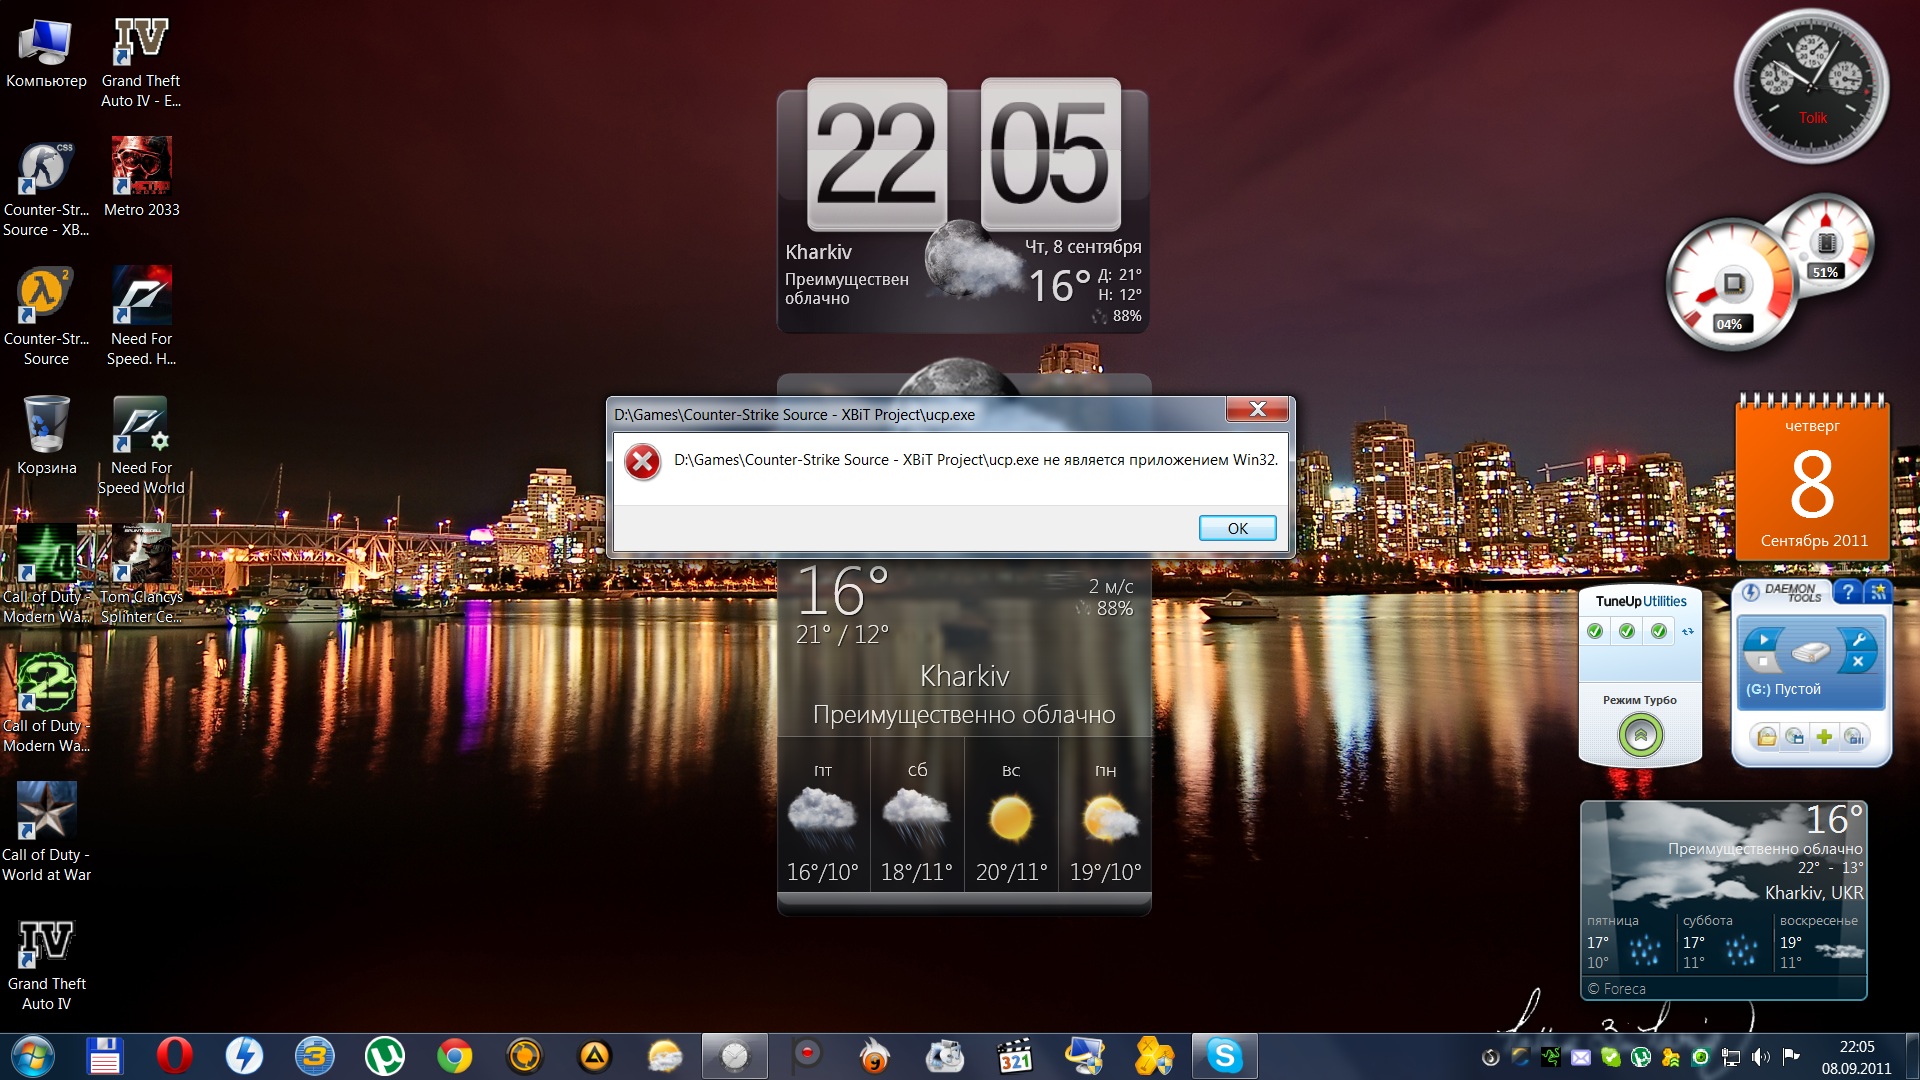Open DAEMON Tools wrench settings
Viewport: 1920px width, 1080px height.
[x=1858, y=640]
